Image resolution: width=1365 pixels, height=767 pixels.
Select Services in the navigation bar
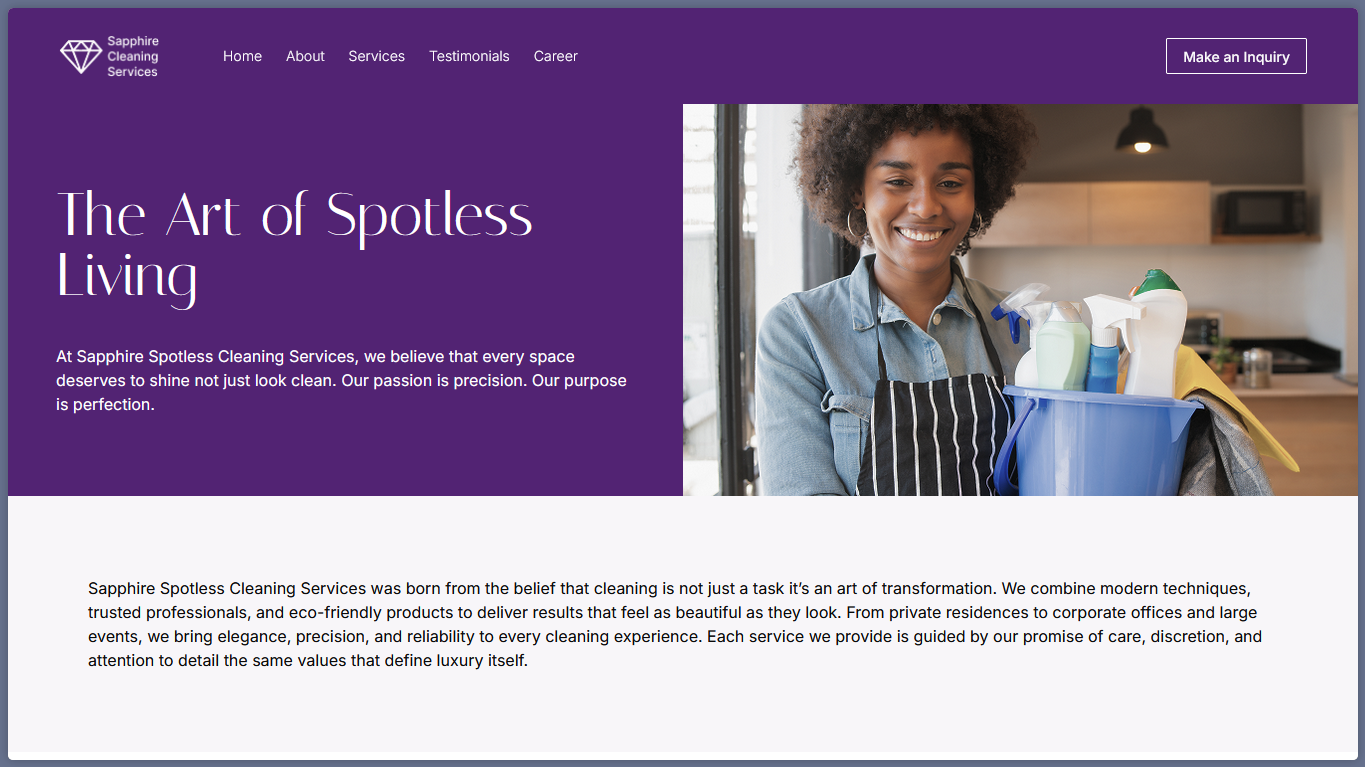(376, 56)
